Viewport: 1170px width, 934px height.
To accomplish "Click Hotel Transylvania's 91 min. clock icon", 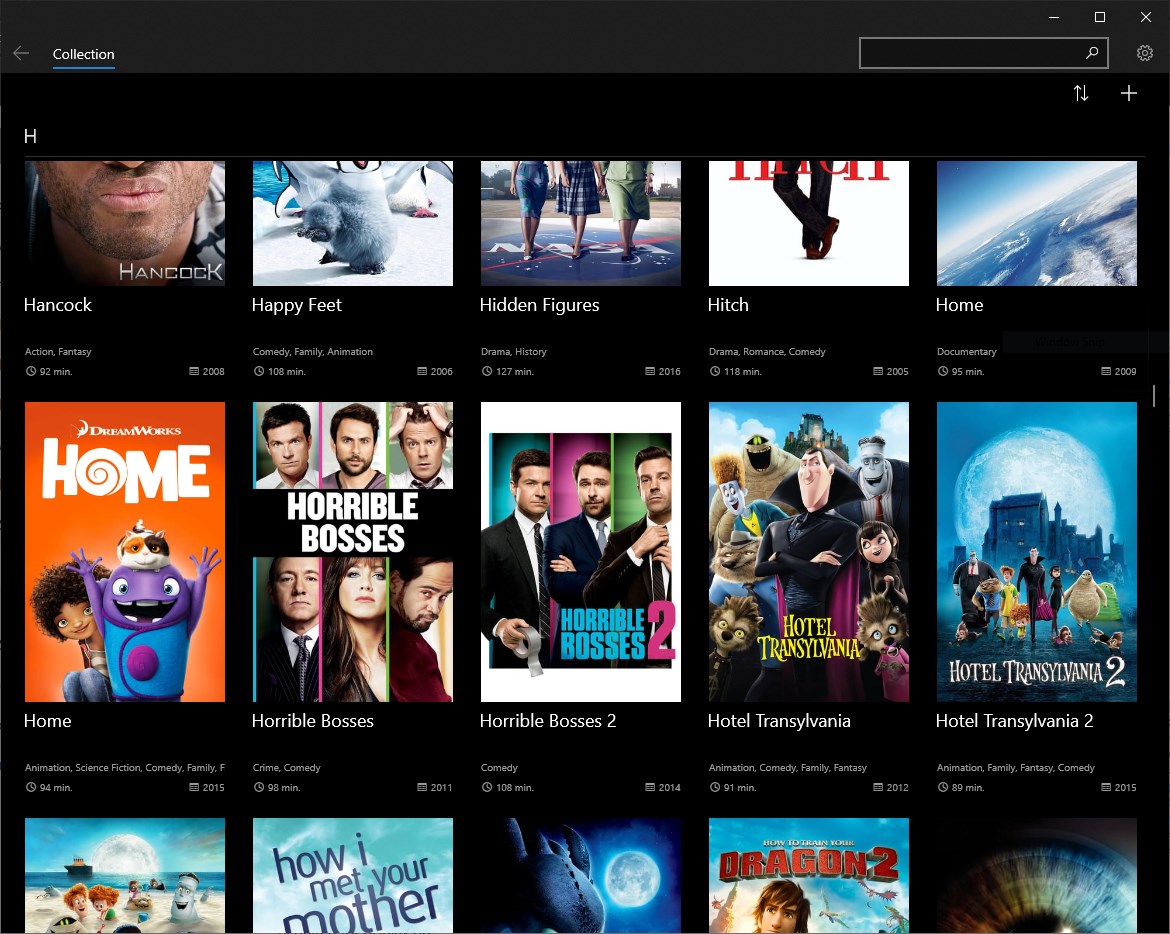I will pyautogui.click(x=715, y=787).
